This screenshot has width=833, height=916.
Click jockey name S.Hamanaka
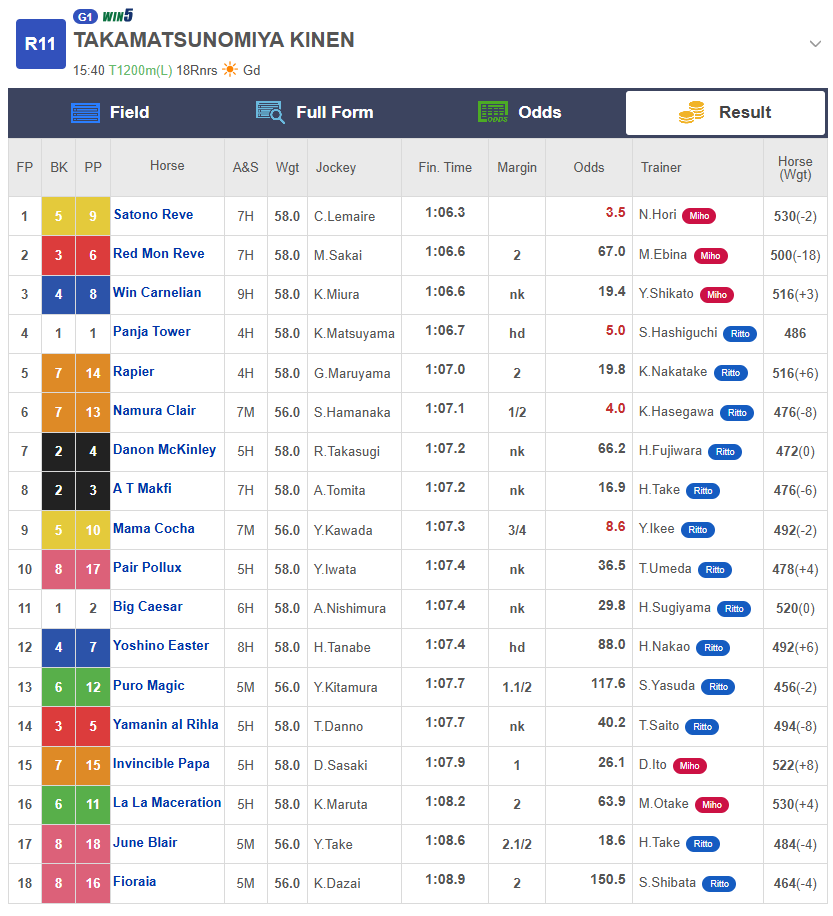point(352,412)
